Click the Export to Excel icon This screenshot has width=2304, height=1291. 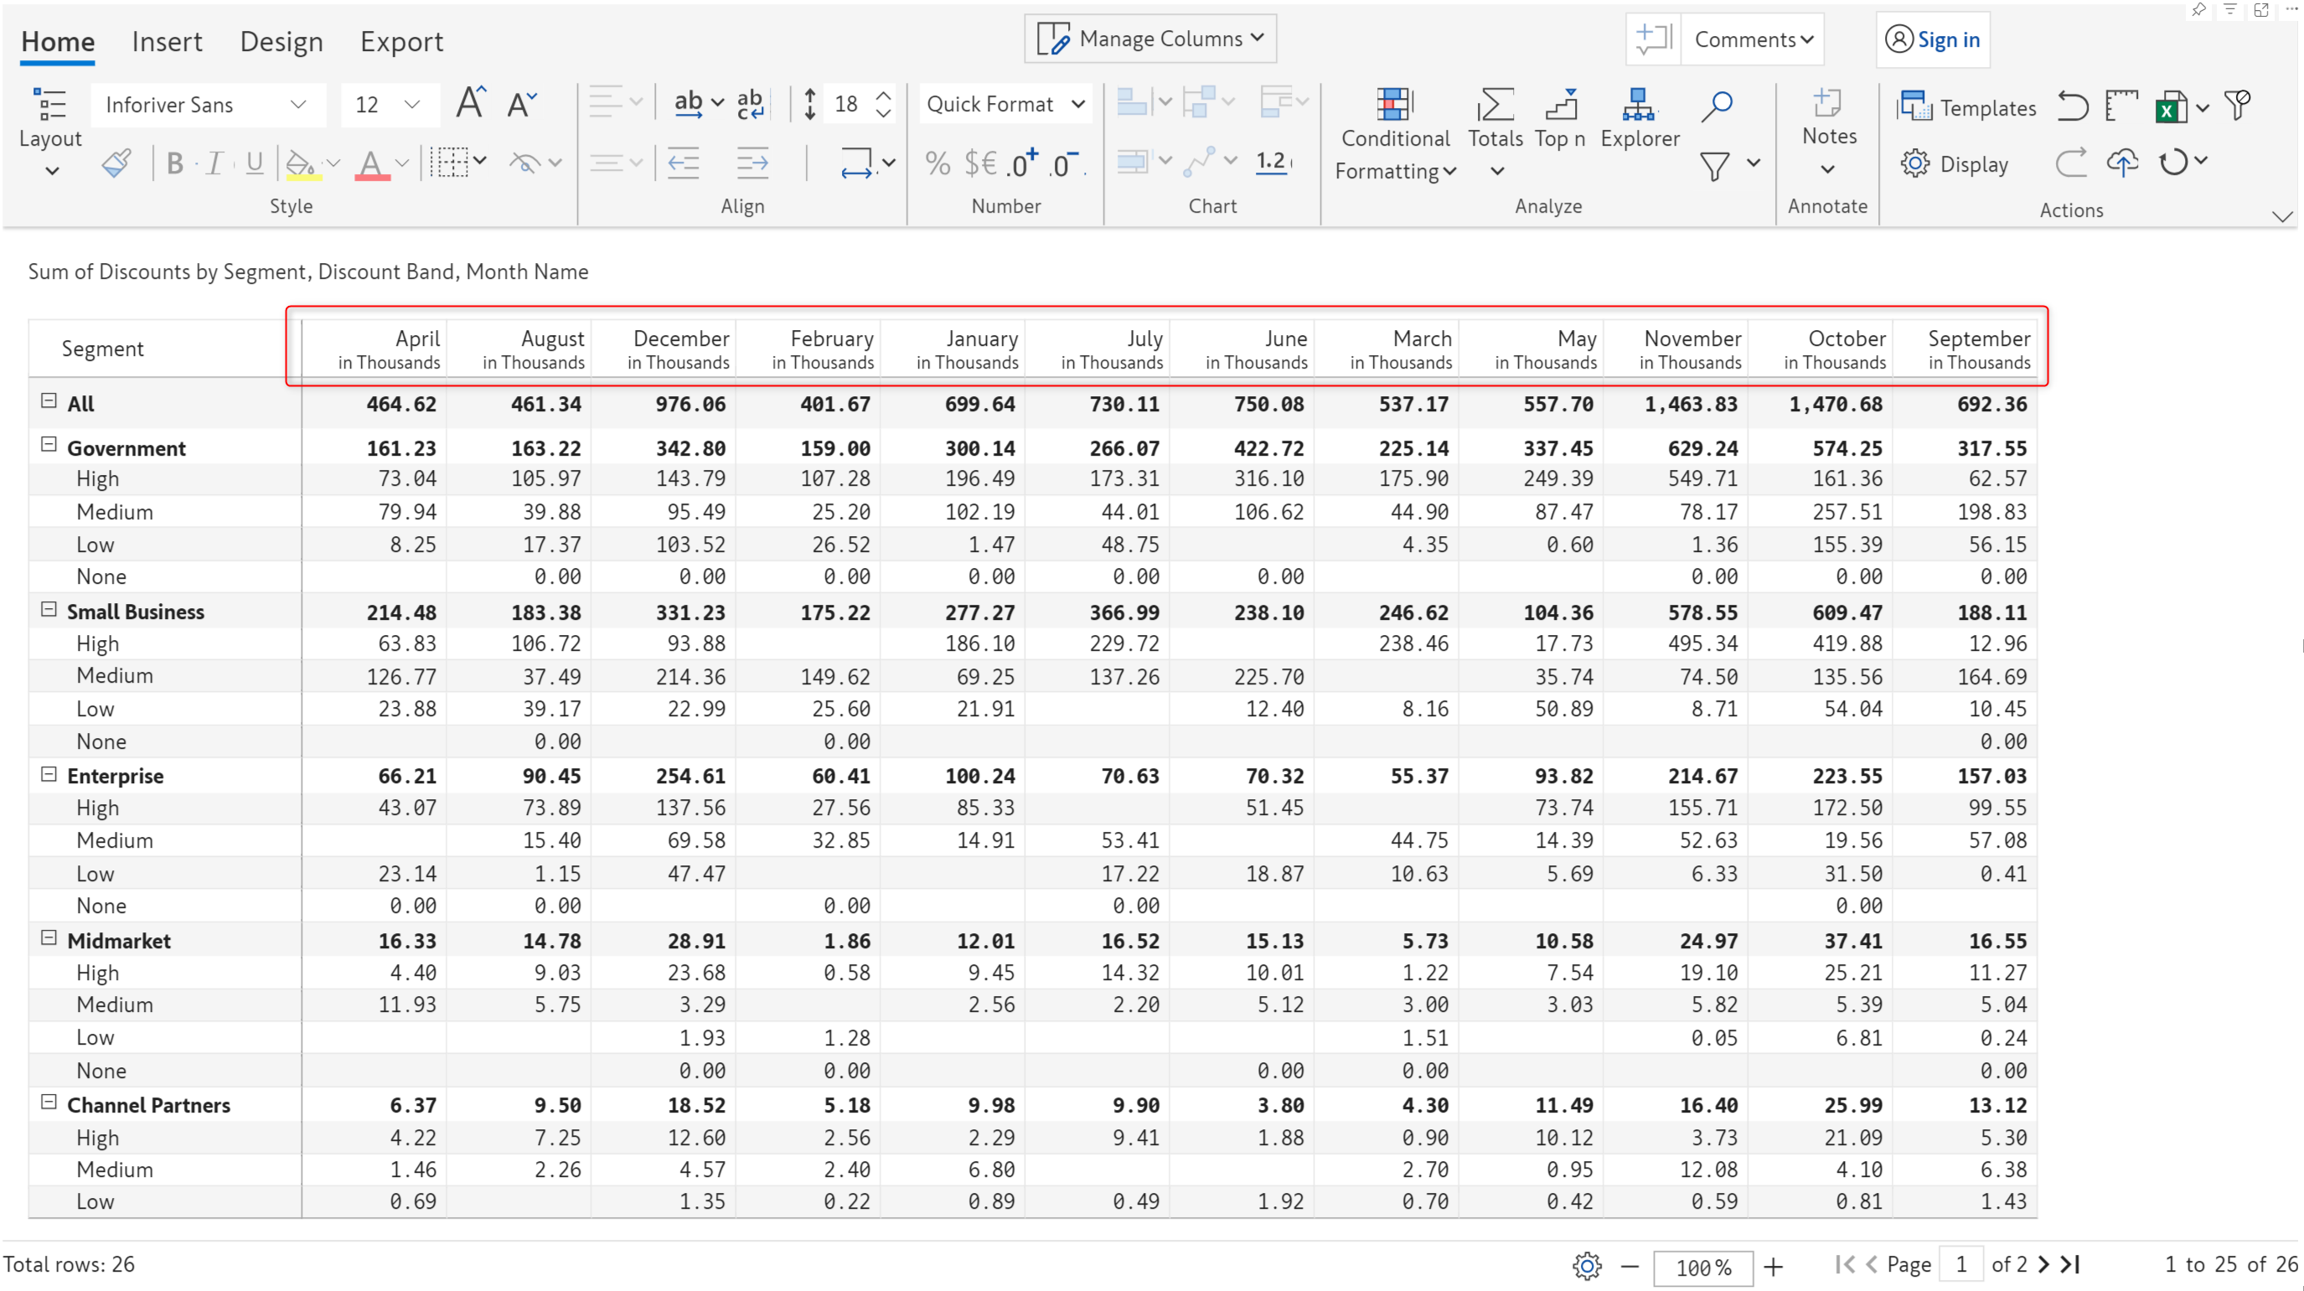(x=2170, y=107)
